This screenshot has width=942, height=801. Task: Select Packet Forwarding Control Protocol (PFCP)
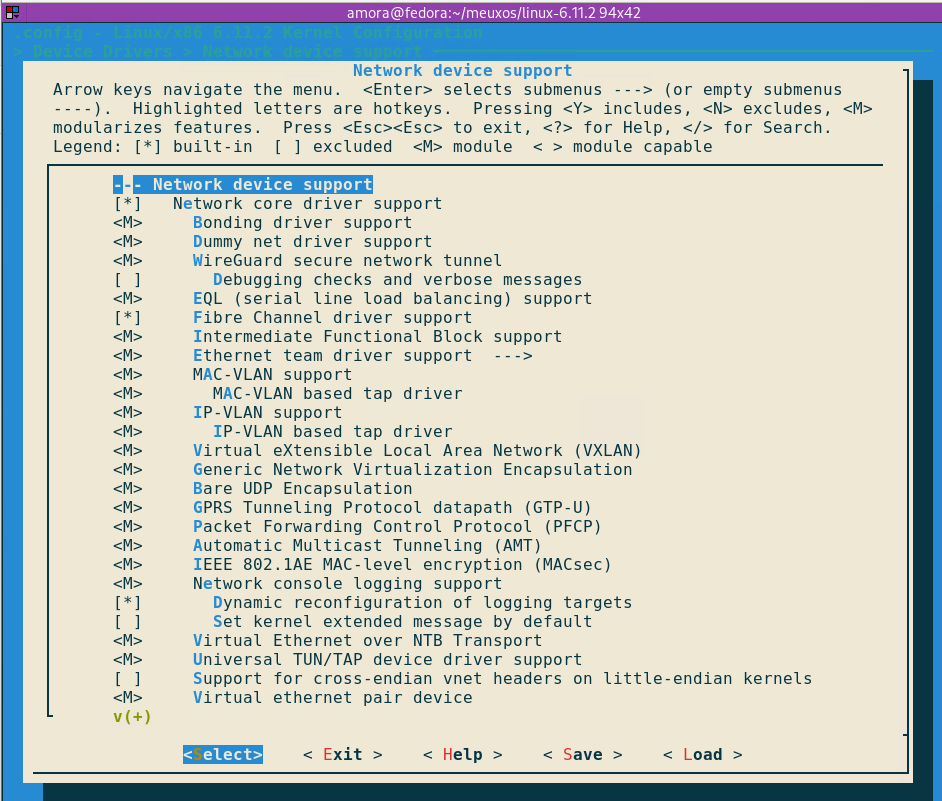click(397, 527)
